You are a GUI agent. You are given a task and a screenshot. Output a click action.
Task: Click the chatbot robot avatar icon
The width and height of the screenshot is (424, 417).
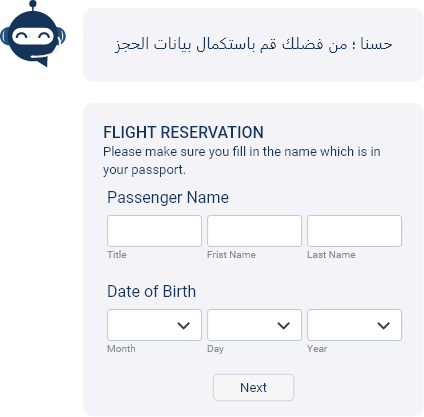[33, 34]
